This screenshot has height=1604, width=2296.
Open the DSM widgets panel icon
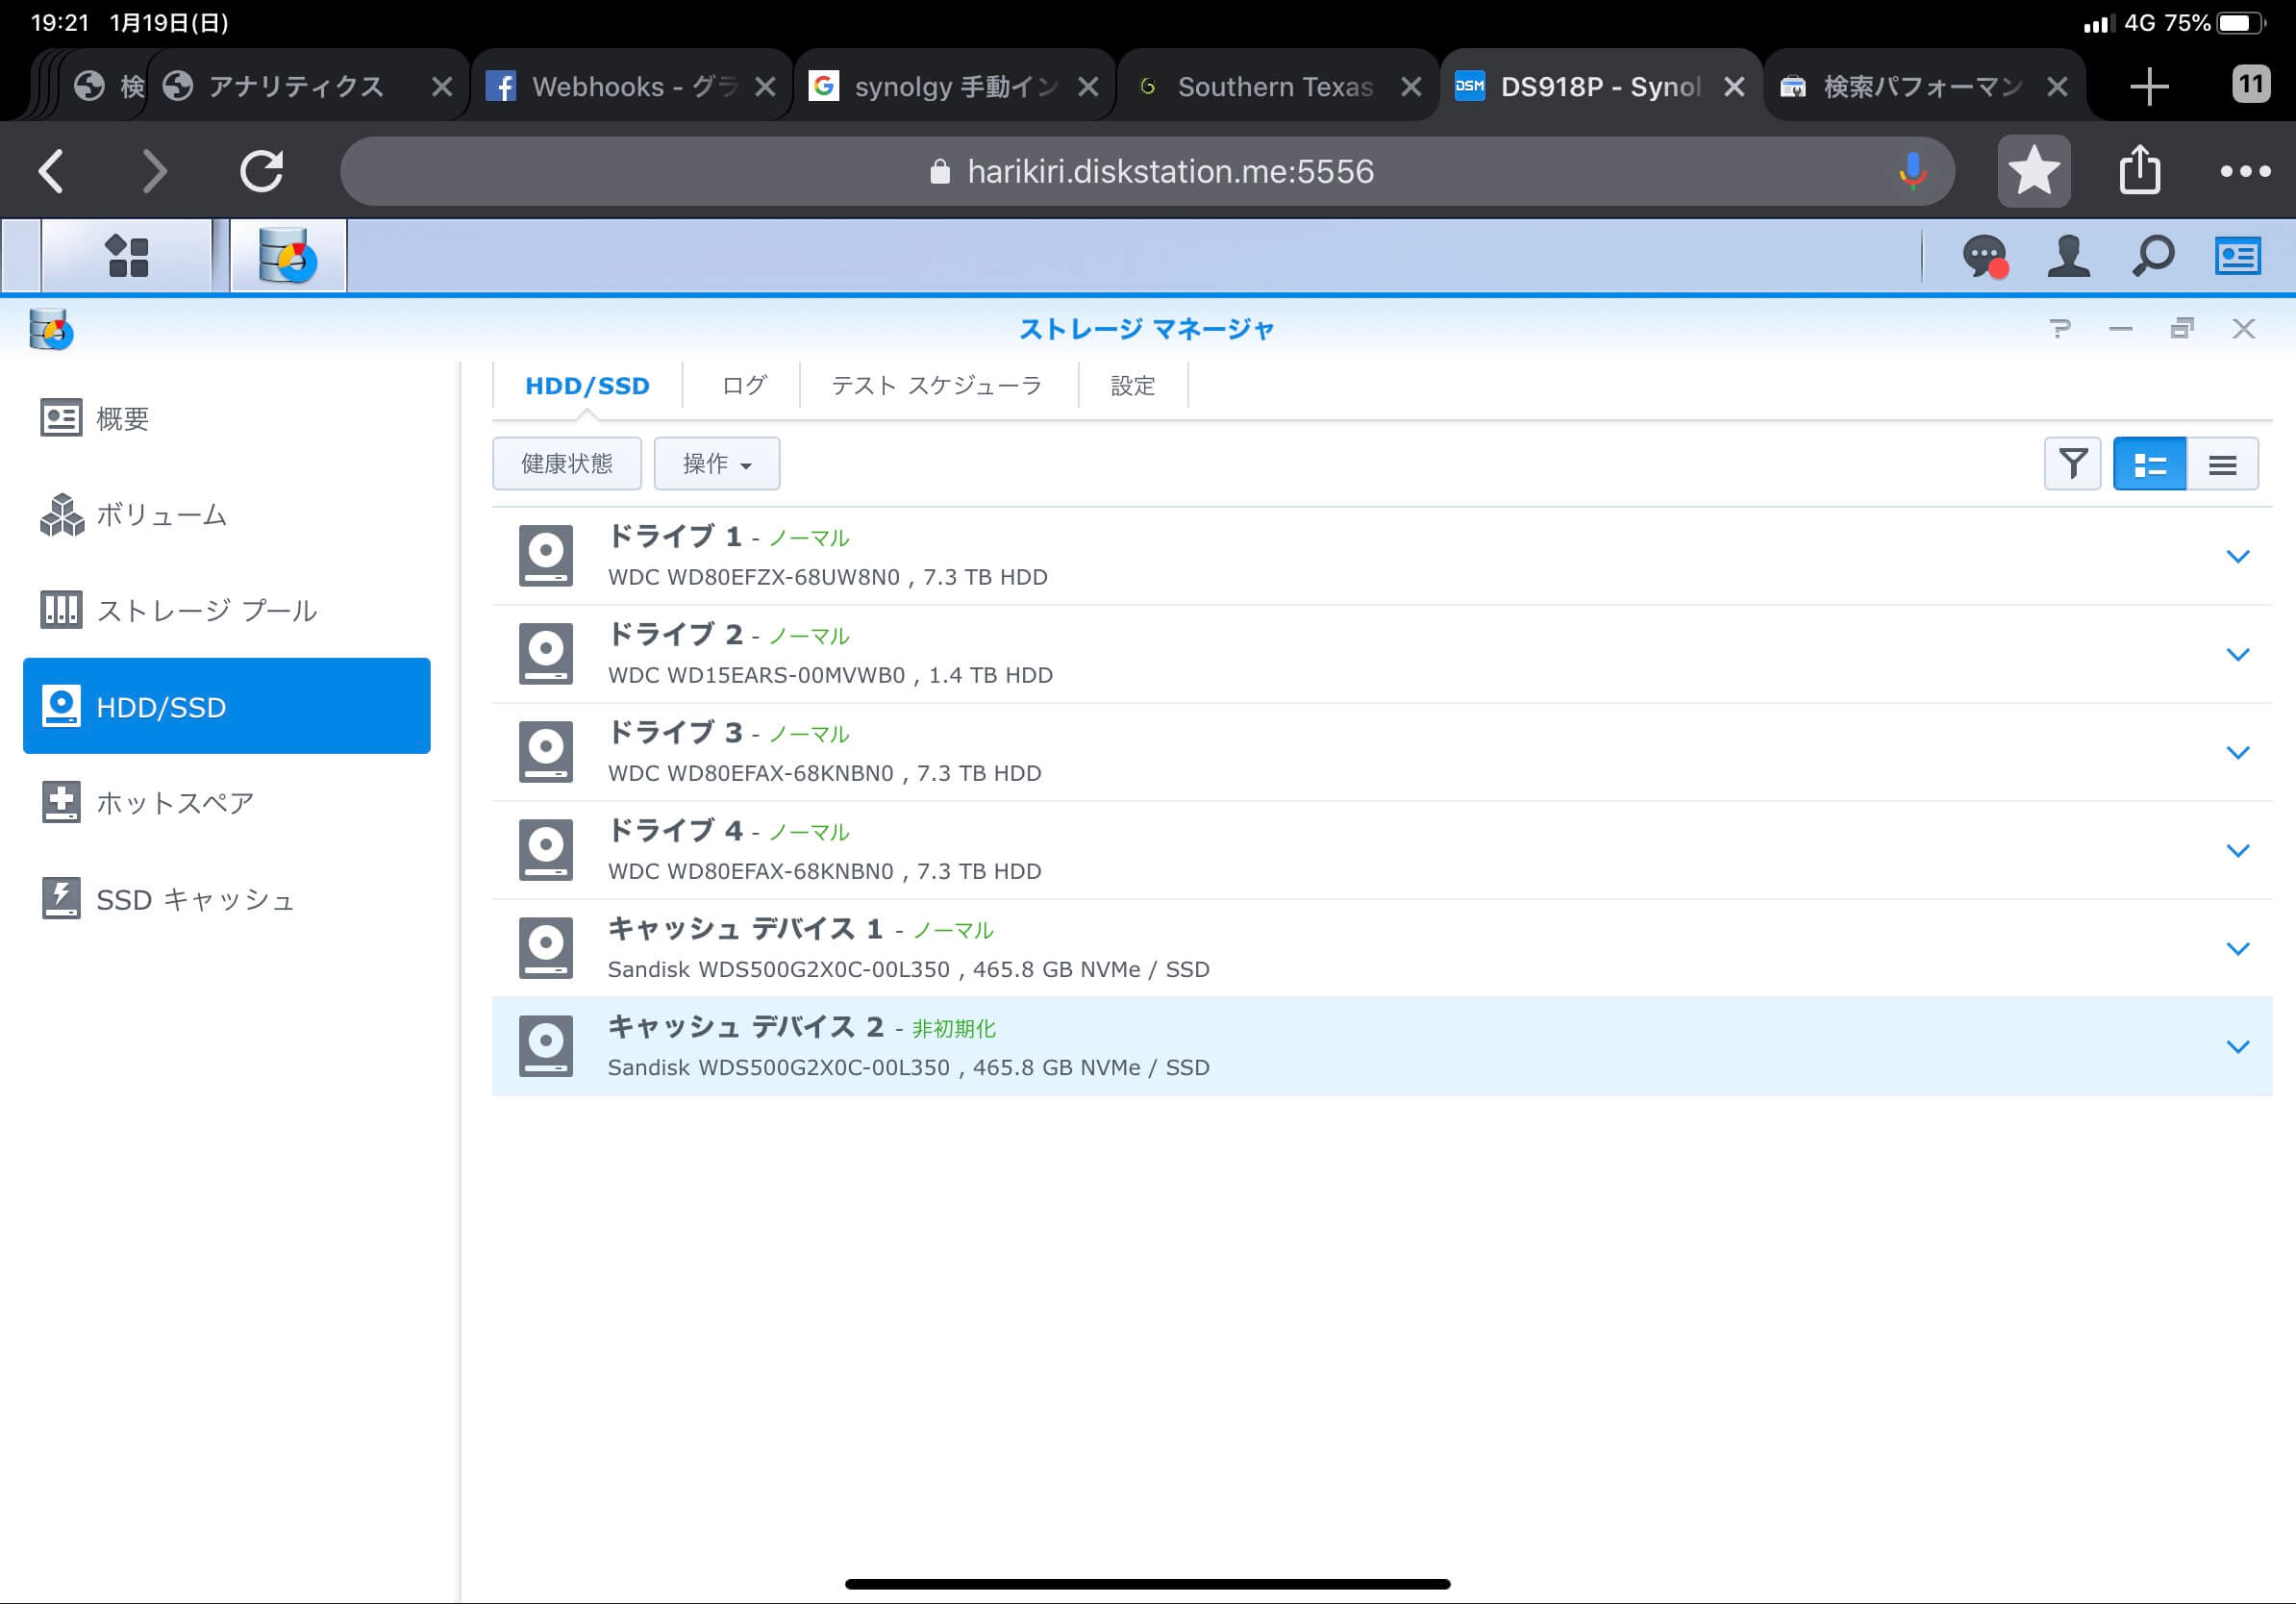pyautogui.click(x=2237, y=256)
